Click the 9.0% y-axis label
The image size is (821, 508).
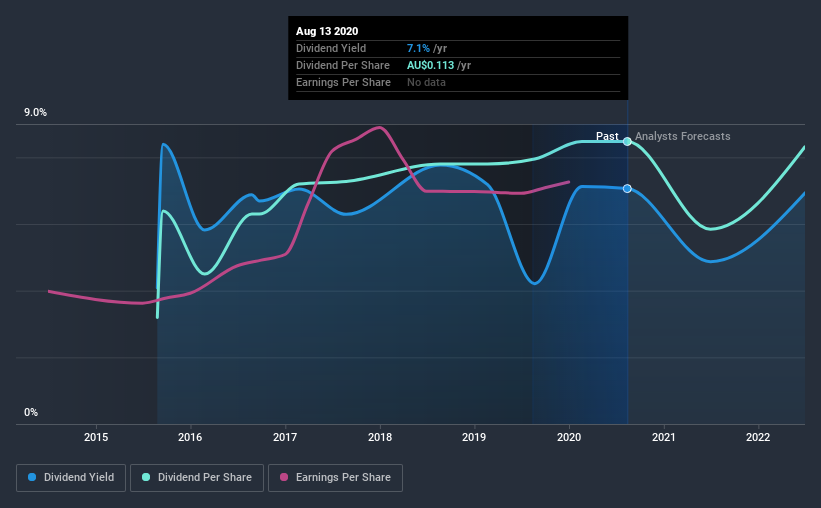tap(35, 113)
